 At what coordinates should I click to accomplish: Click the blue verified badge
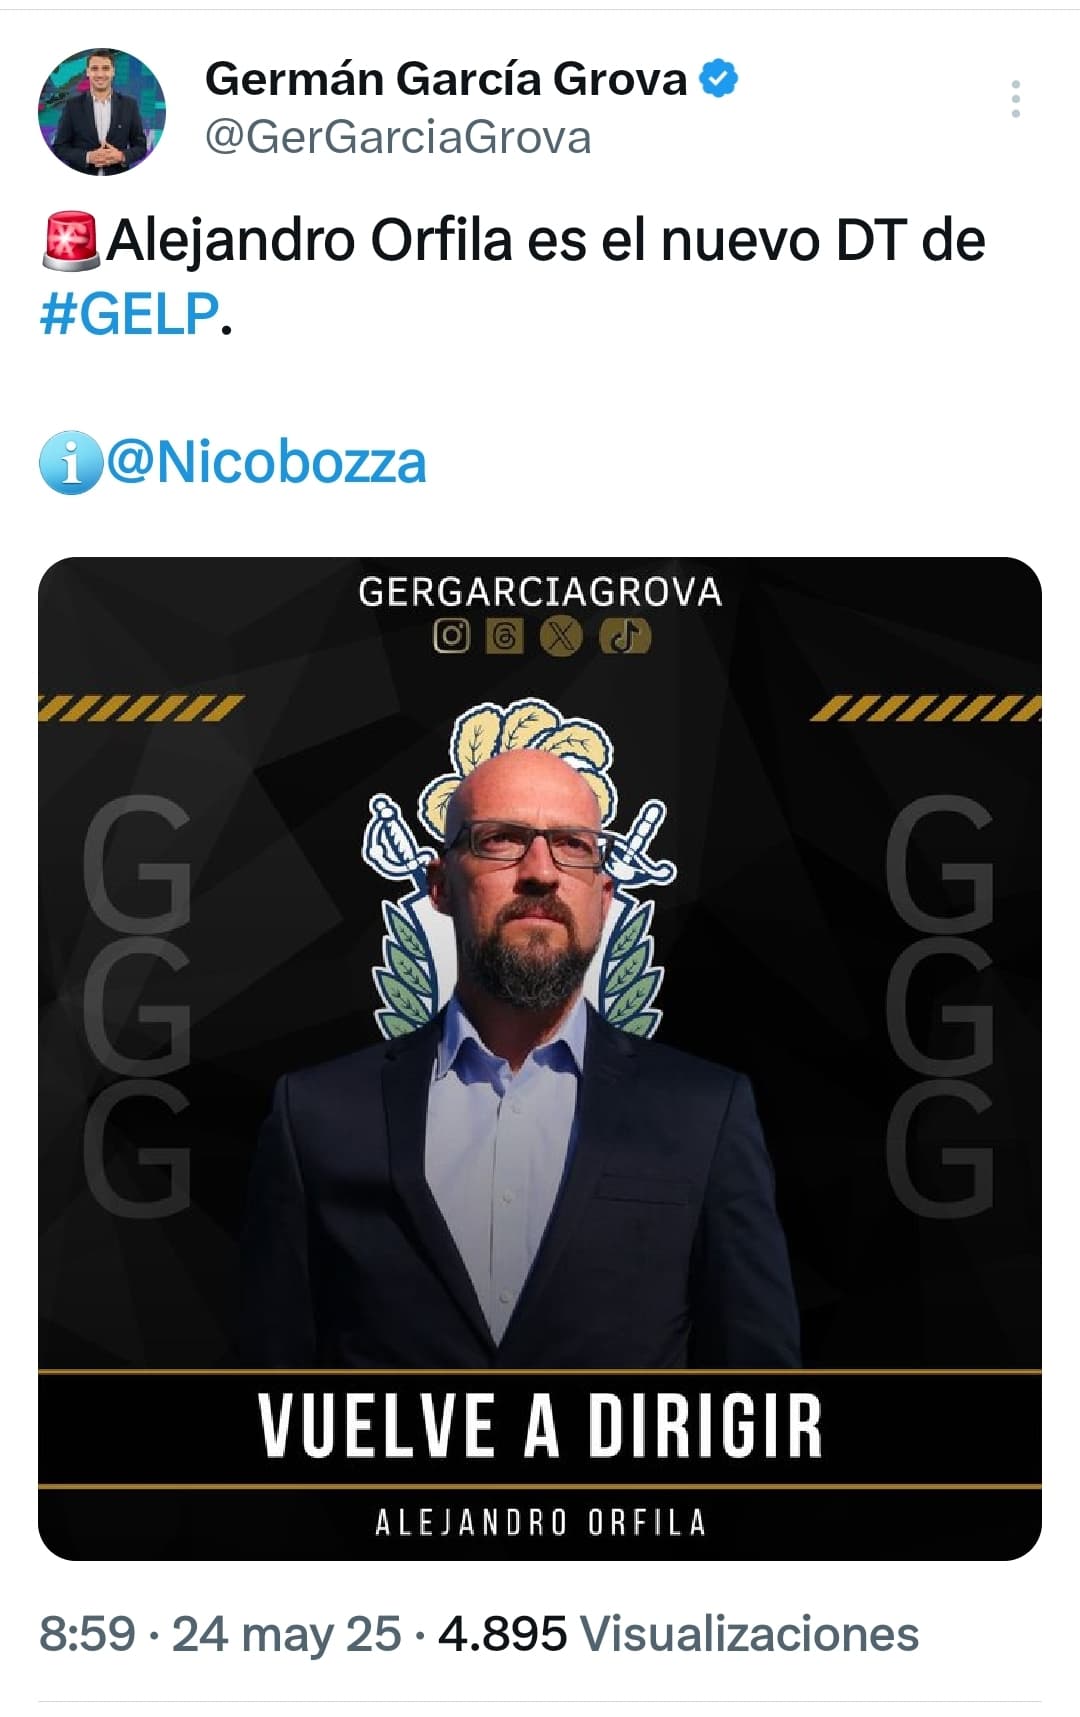pos(718,79)
